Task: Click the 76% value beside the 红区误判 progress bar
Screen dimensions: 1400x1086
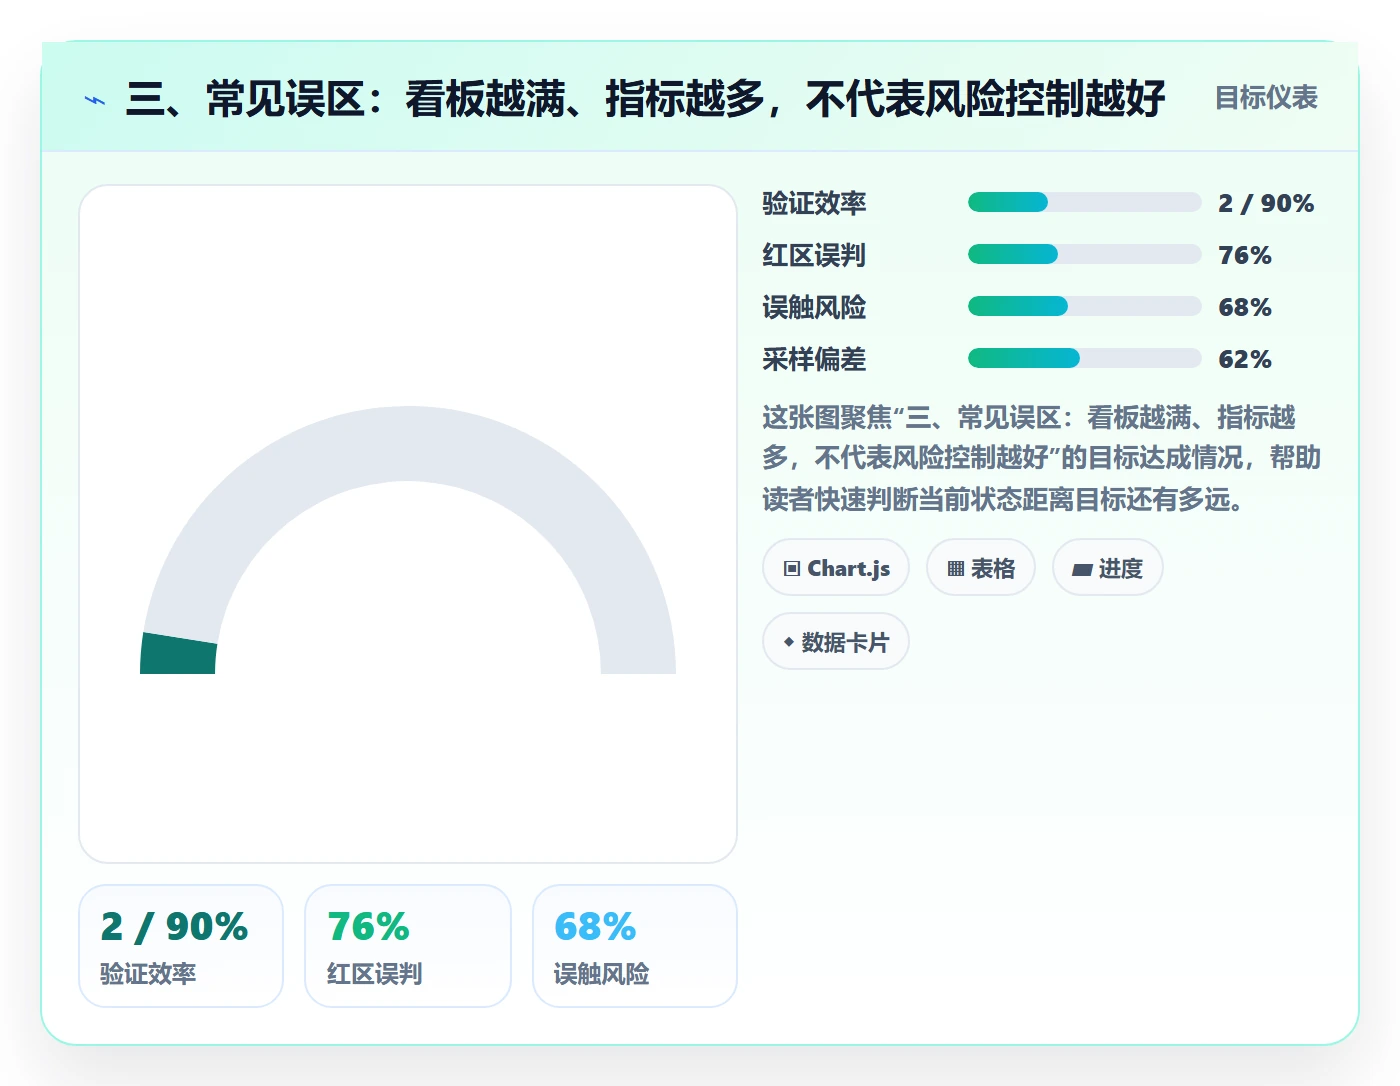Action: click(x=1245, y=255)
